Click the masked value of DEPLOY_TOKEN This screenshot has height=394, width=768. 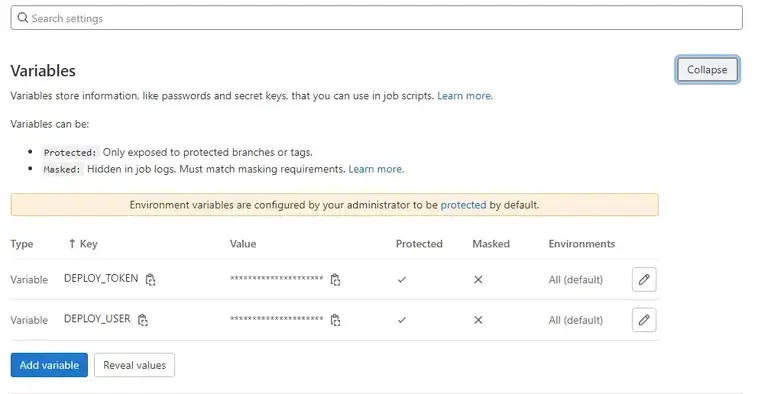[277, 279]
